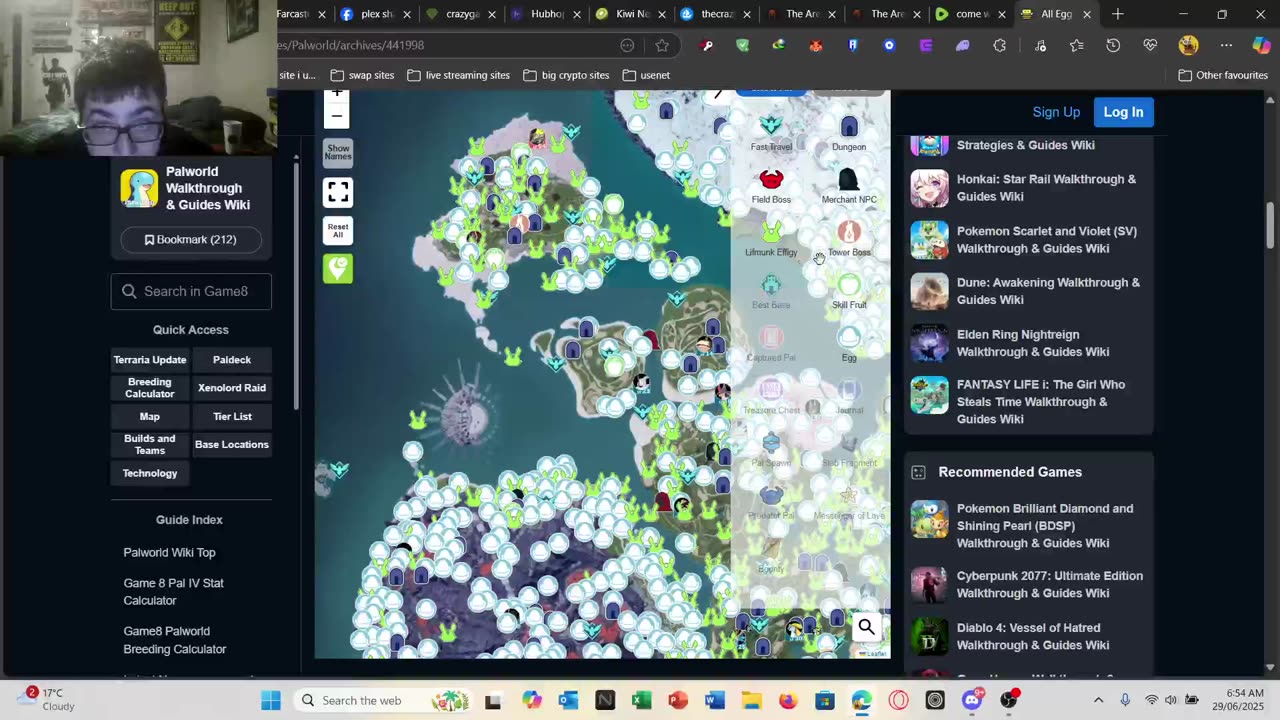This screenshot has width=1280, height=720.
Task: Open the Base Locations quick link
Action: point(232,445)
